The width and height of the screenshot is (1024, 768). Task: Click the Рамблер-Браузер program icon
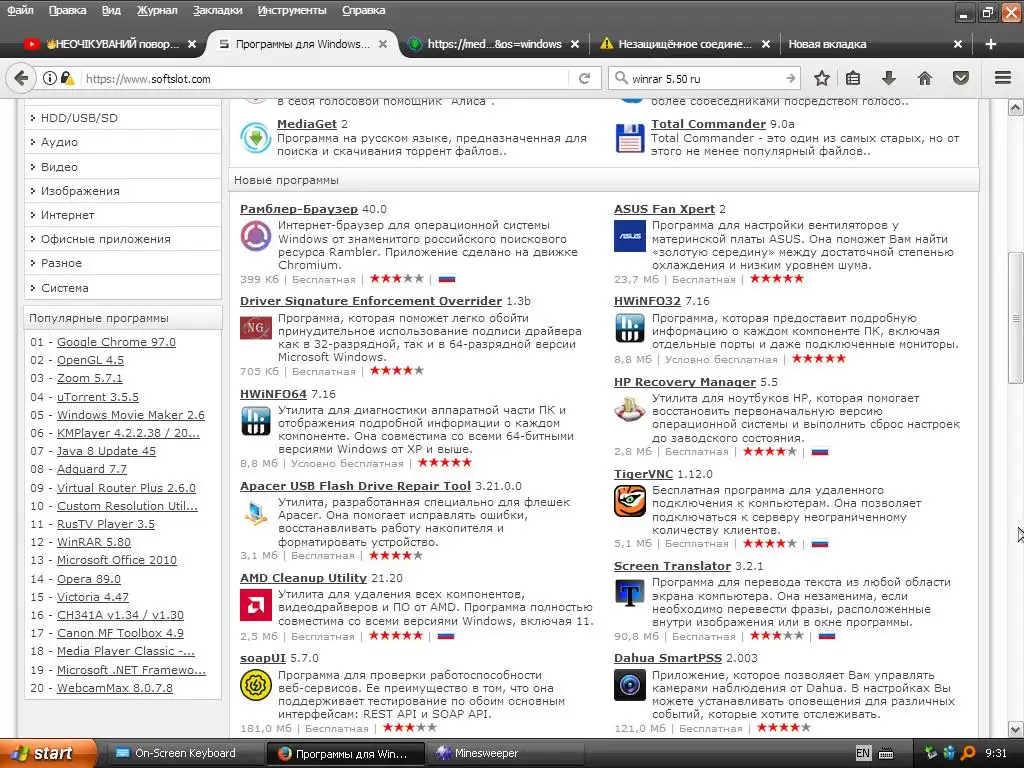pos(255,236)
